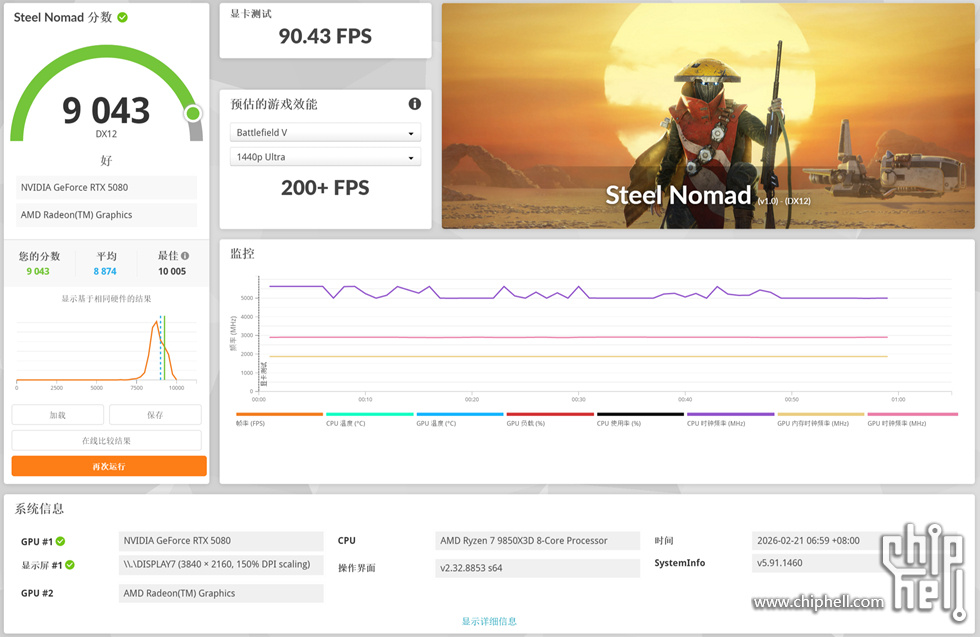Screen dimensions: 980x637
Task: Open the 1440p Ultra resolution dropdown
Action: tap(325, 157)
